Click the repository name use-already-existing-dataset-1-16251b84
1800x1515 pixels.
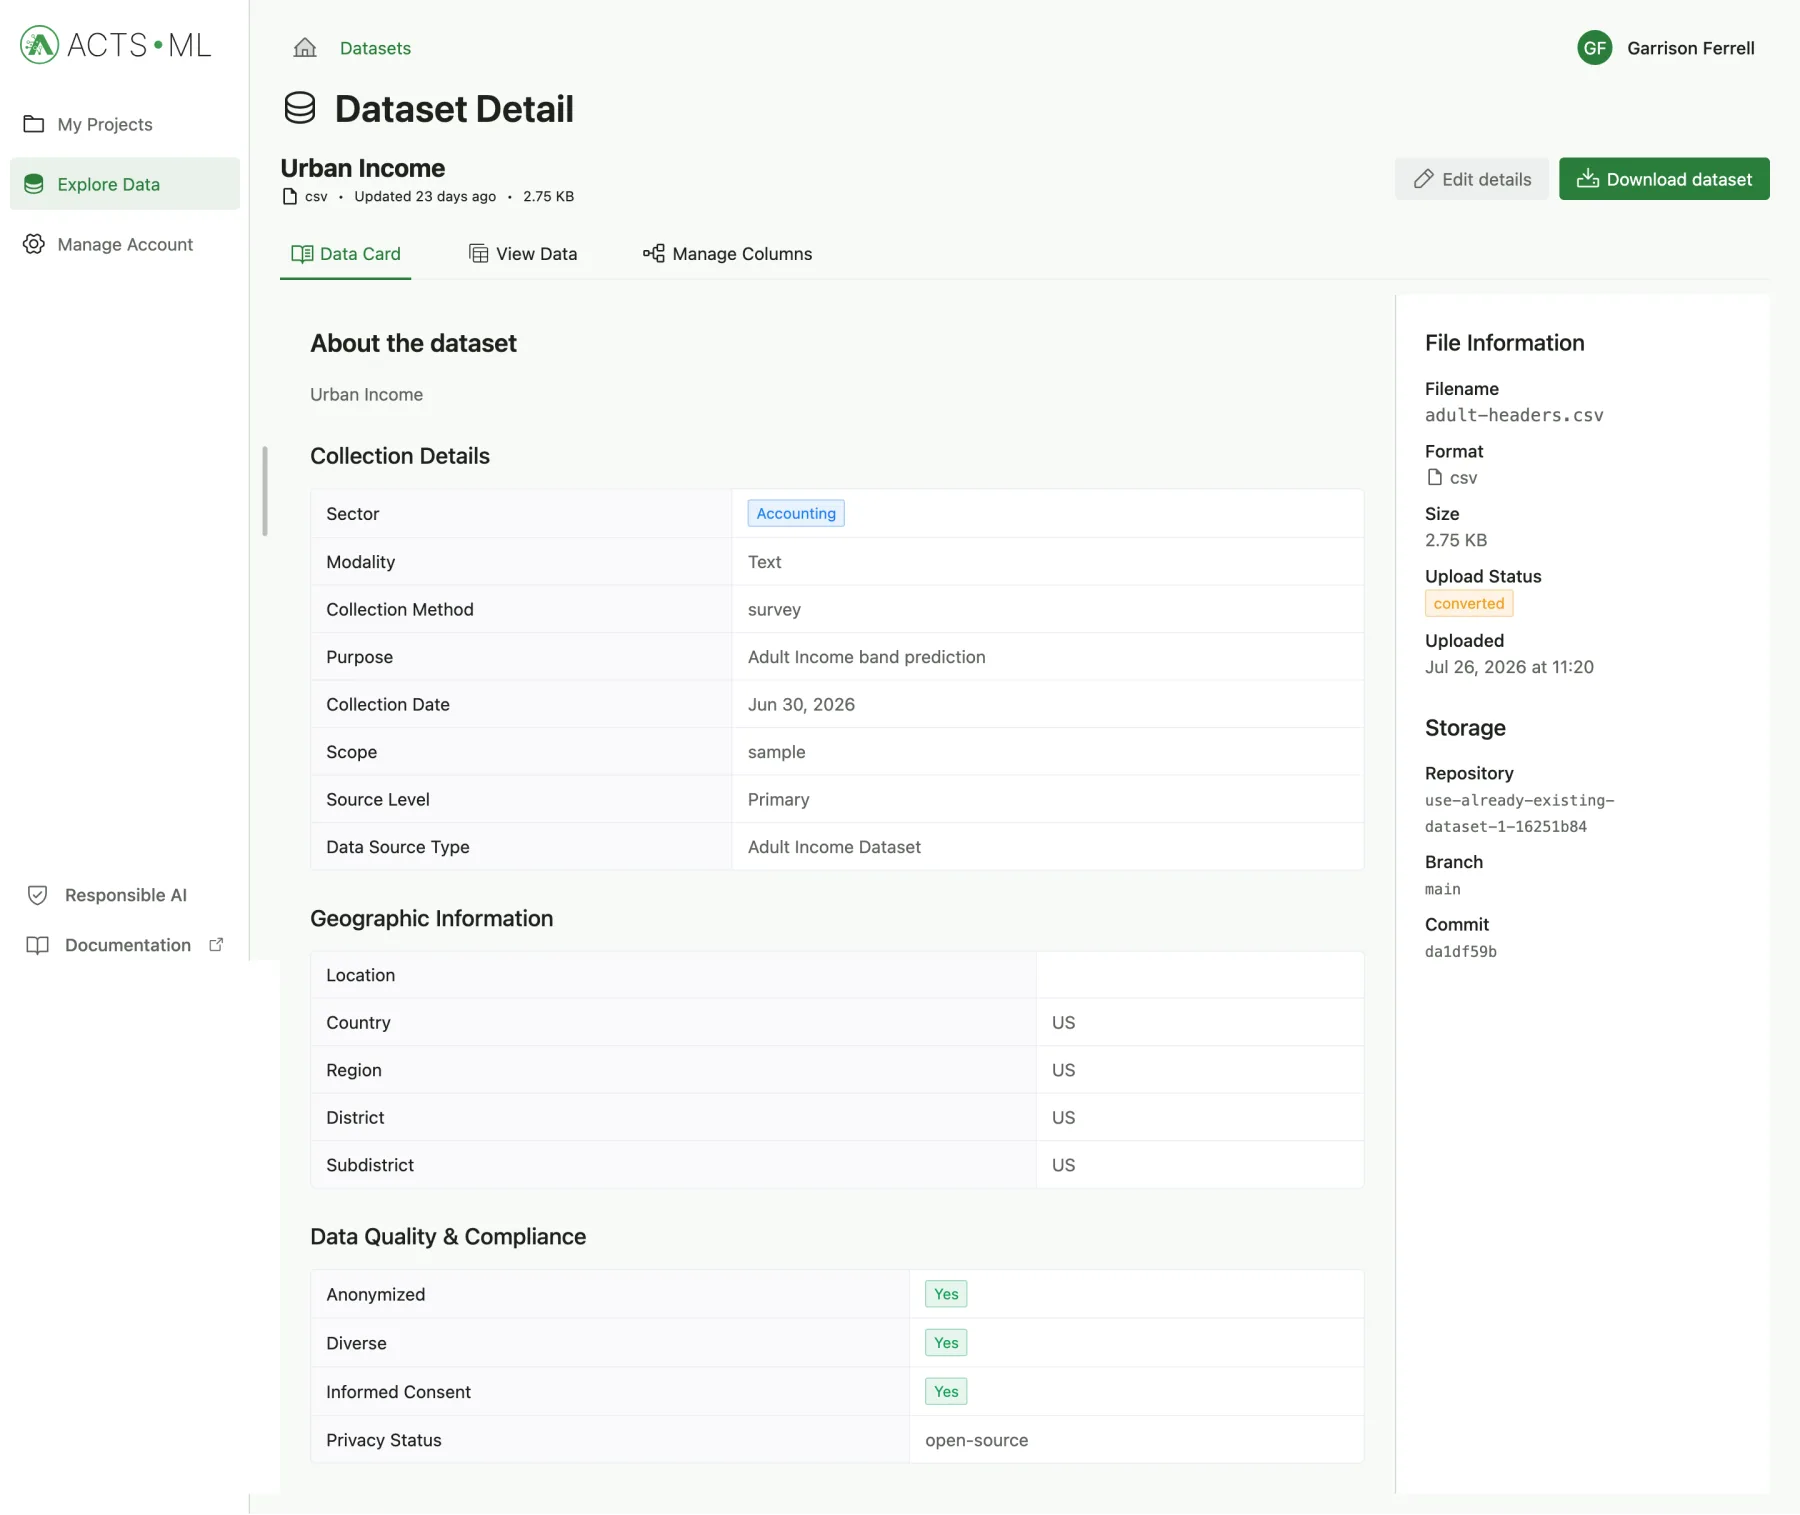tap(1520, 813)
